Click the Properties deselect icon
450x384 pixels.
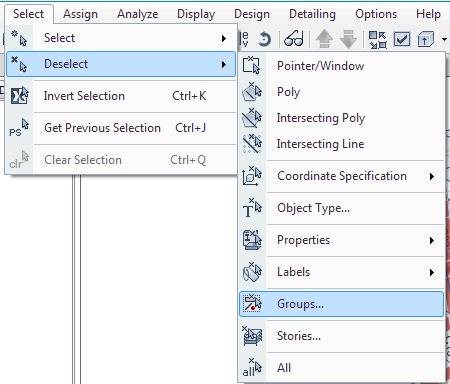252,240
